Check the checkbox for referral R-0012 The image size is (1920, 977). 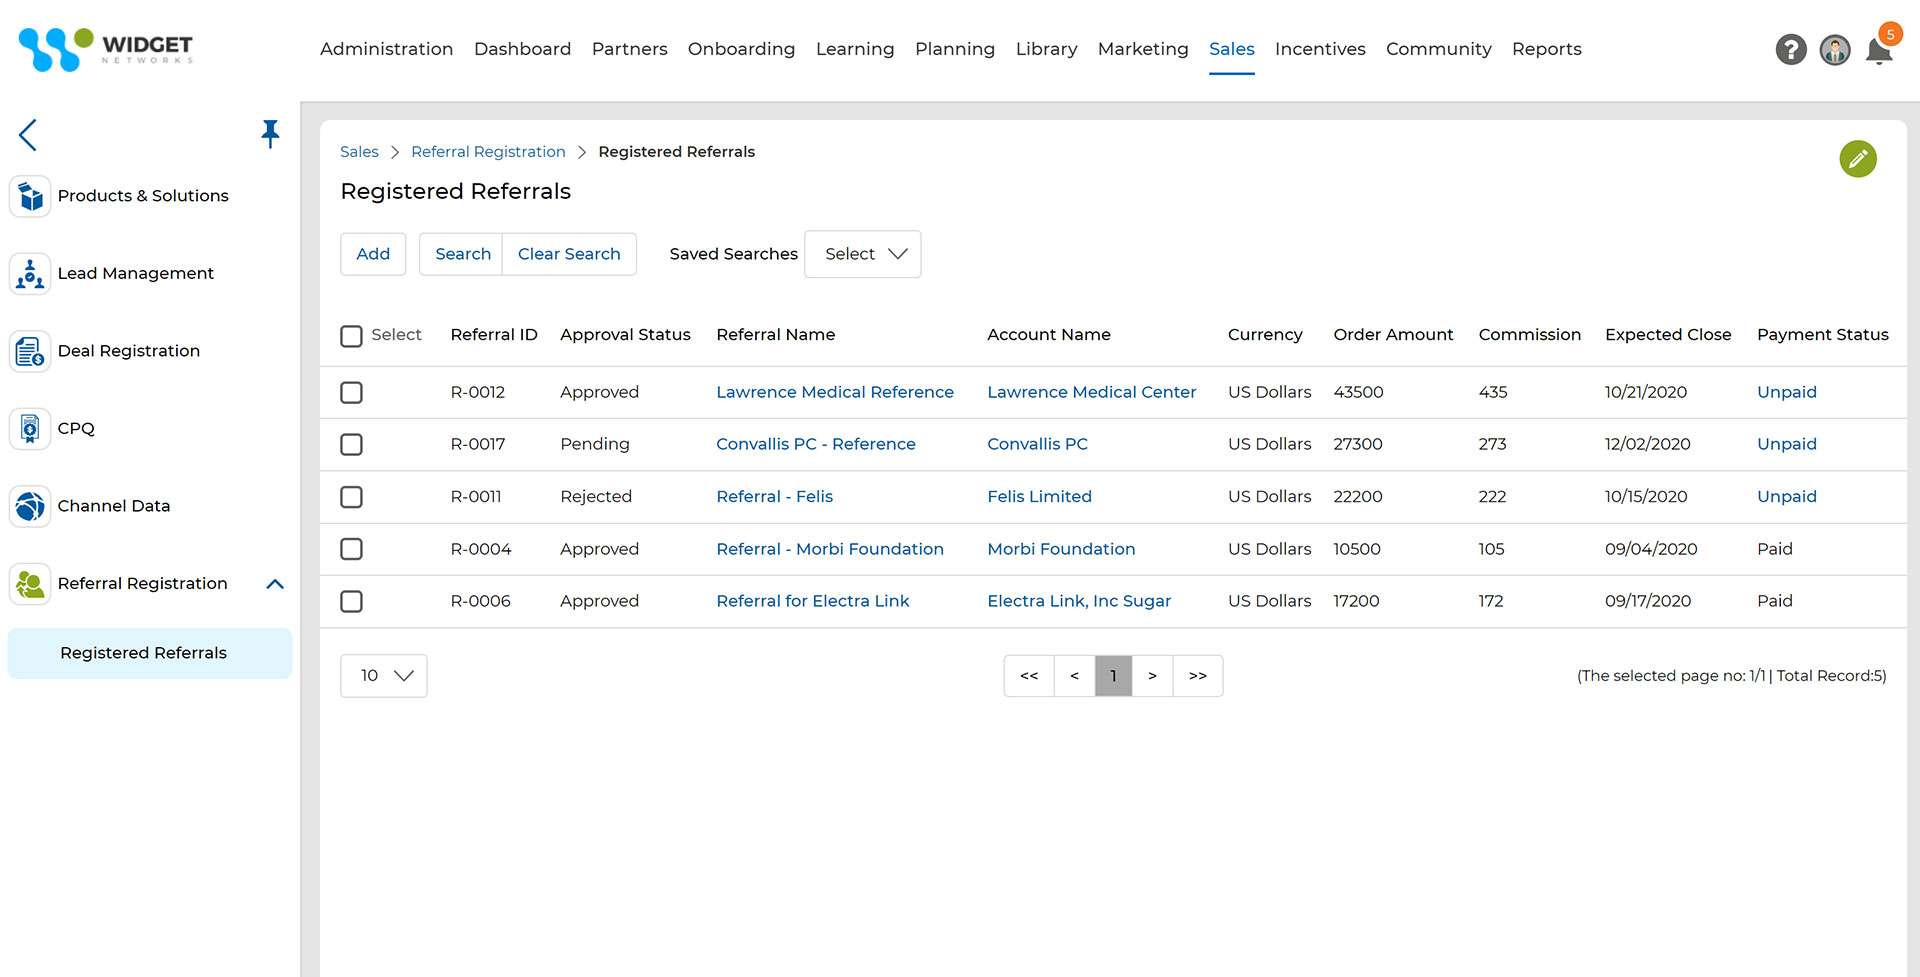click(351, 392)
